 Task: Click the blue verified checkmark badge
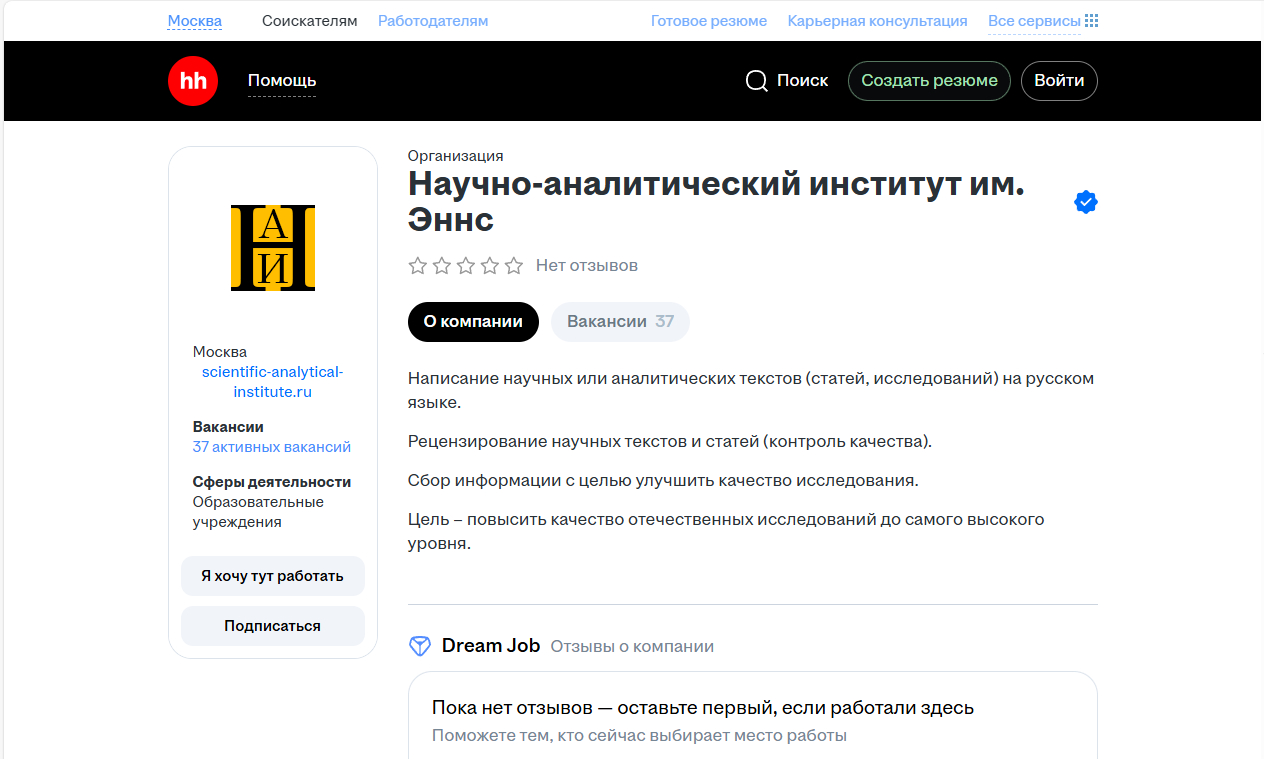click(x=1085, y=202)
